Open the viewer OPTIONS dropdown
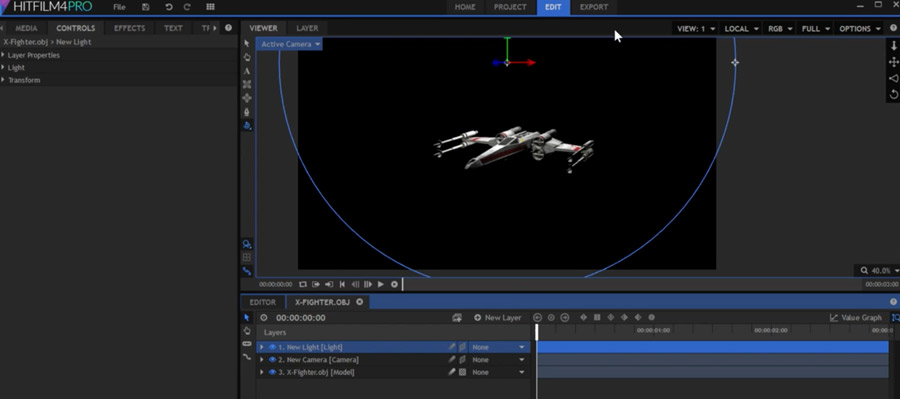The height and width of the screenshot is (399, 900). pyautogui.click(x=860, y=29)
